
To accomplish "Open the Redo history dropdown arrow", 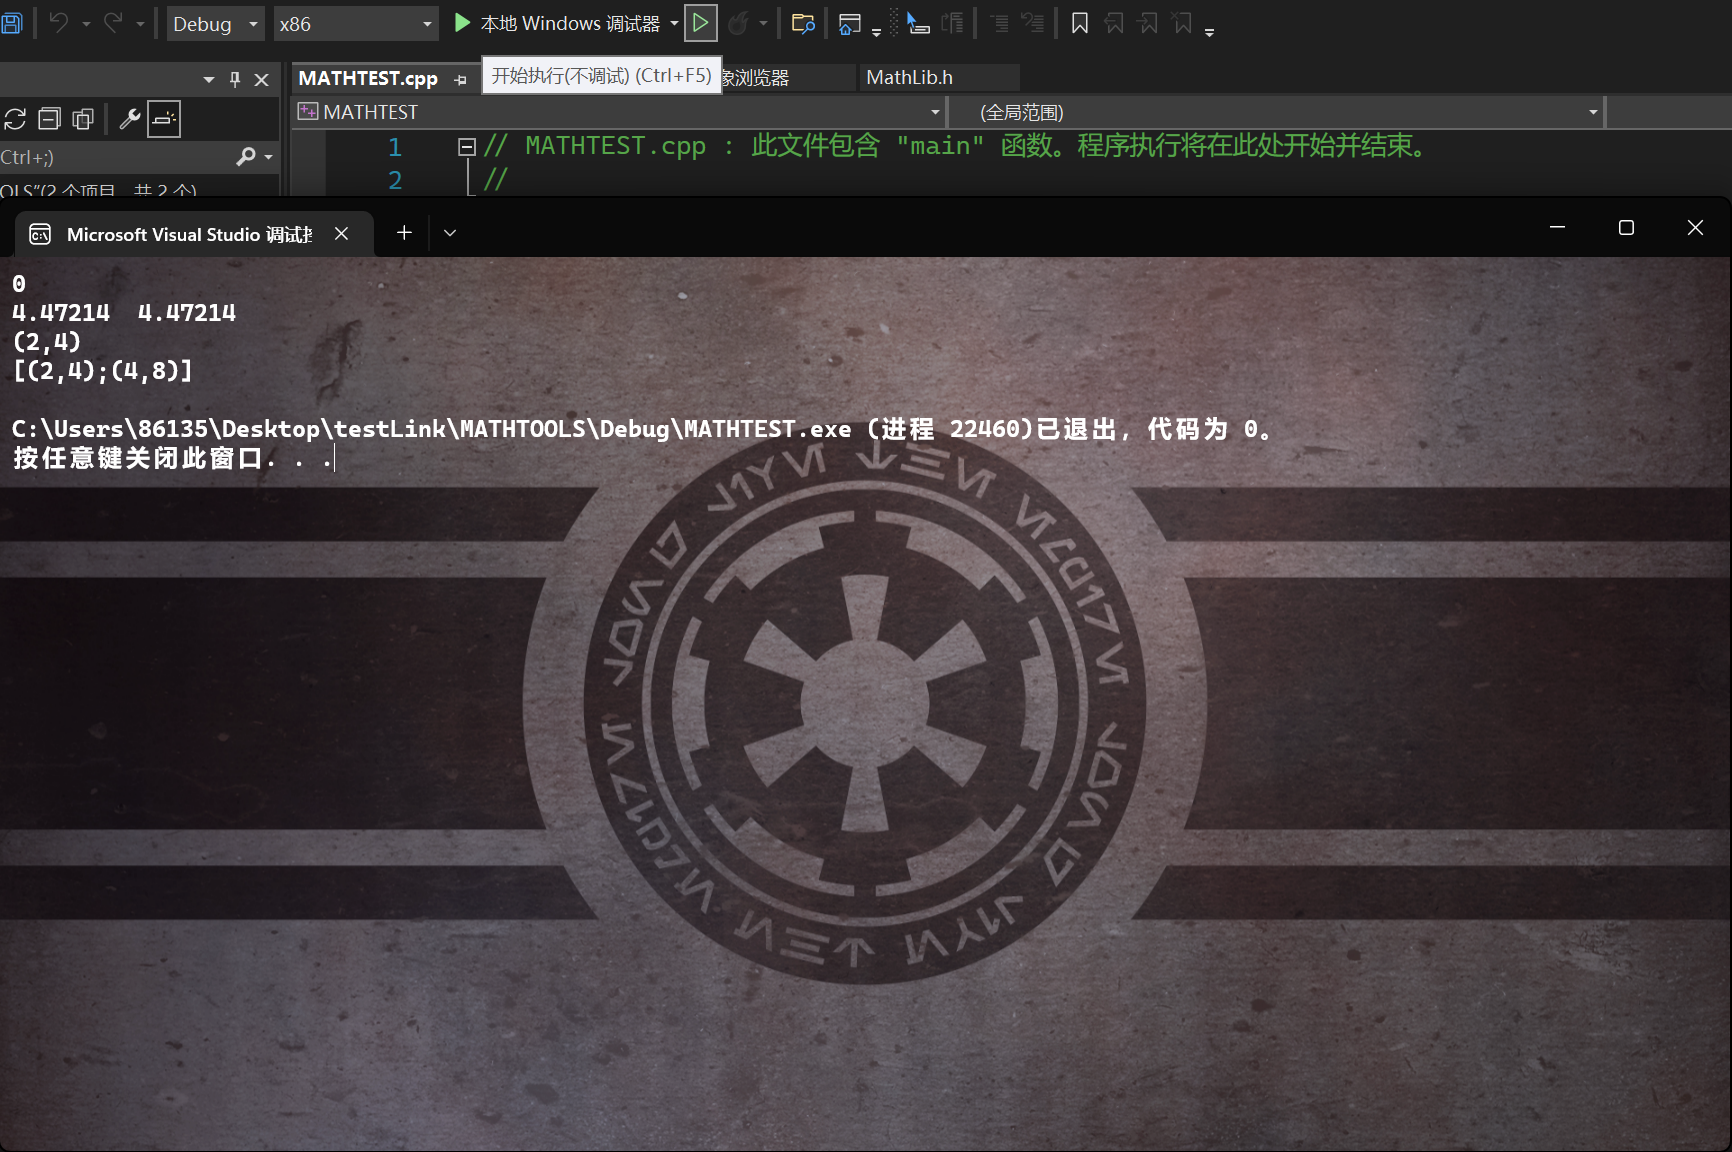I will [x=140, y=24].
